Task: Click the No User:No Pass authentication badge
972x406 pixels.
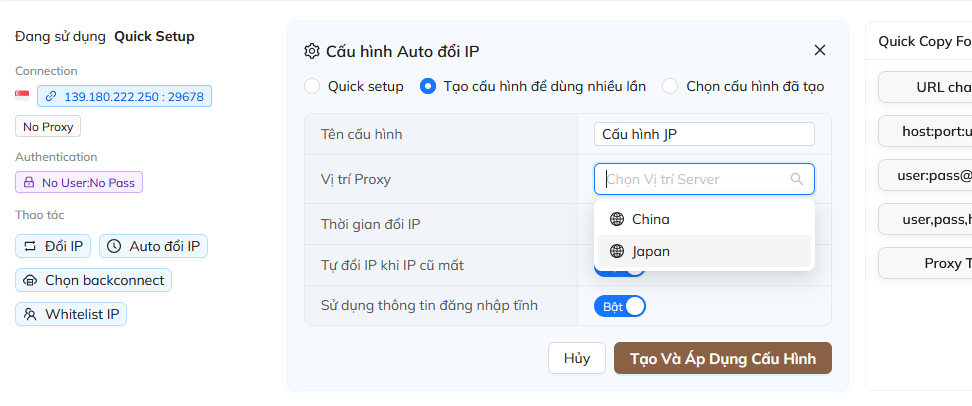Action: [79, 183]
